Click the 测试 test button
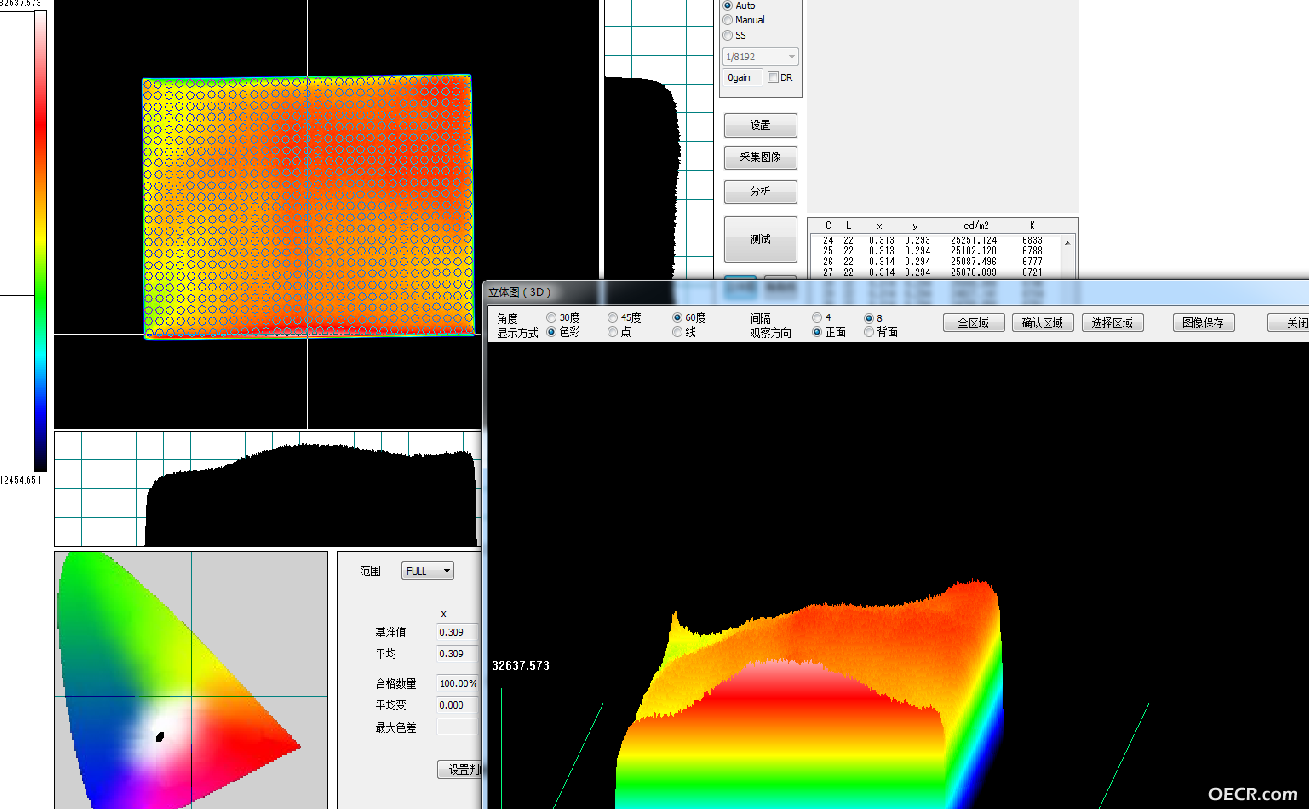 click(761, 240)
